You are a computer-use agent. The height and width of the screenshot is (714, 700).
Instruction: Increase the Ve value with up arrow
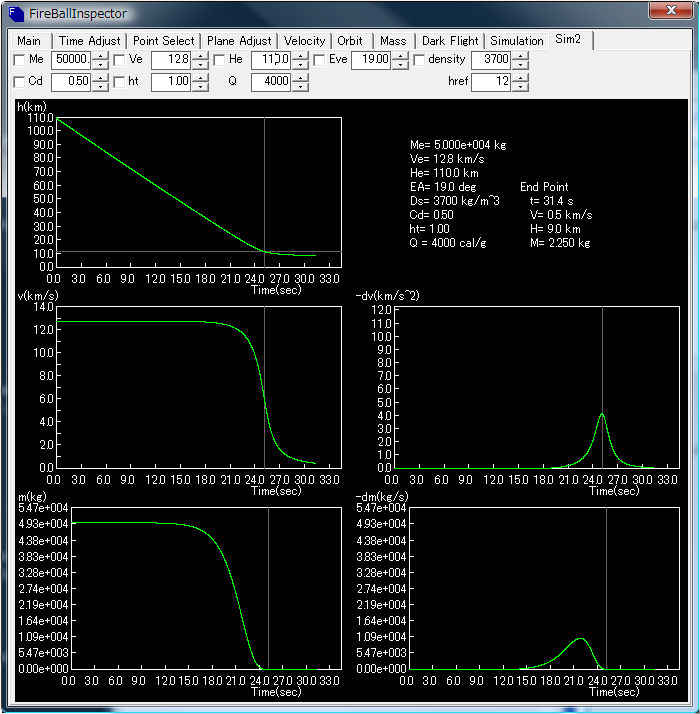(200, 56)
